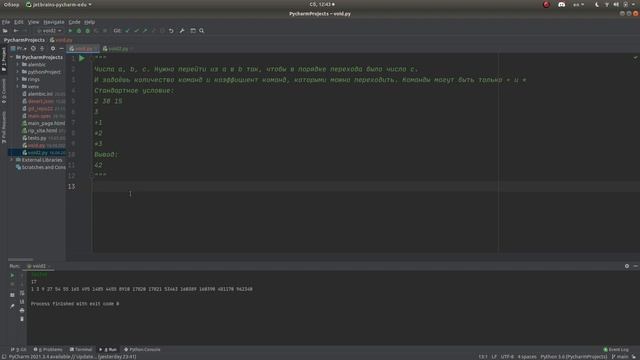The image size is (640, 360).
Task: Toggle the Commit tool window side tab
Action: pyautogui.click(x=4, y=91)
